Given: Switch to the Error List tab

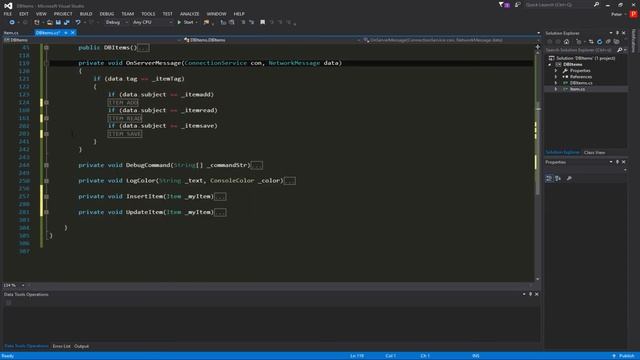Looking at the screenshot, I should (62, 346).
